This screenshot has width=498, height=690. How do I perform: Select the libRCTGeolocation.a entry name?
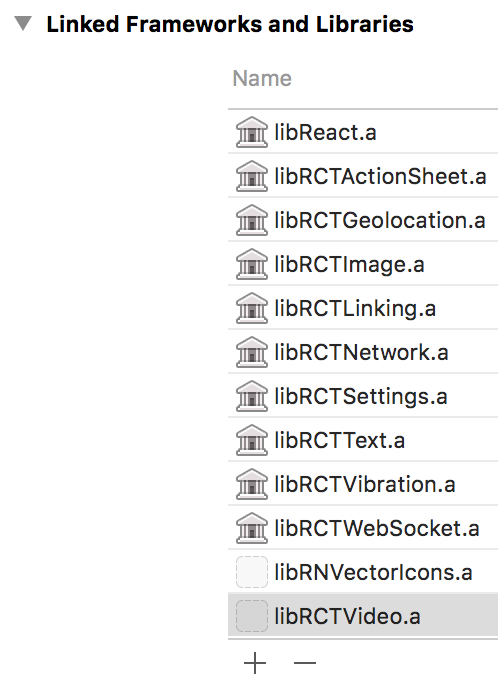[380, 220]
